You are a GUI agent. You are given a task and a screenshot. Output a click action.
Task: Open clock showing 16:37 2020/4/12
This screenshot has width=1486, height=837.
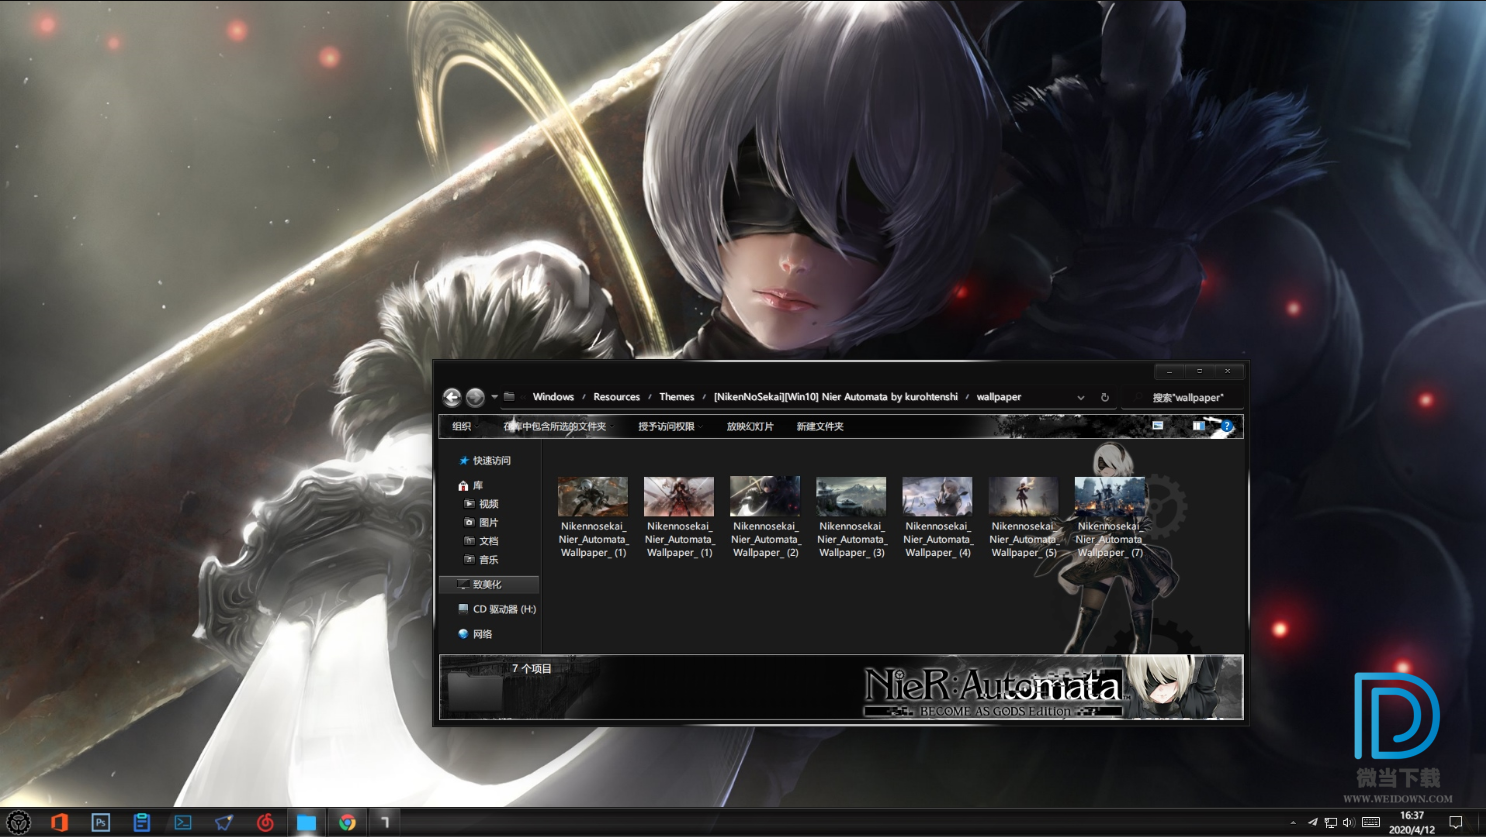[x=1412, y=822]
